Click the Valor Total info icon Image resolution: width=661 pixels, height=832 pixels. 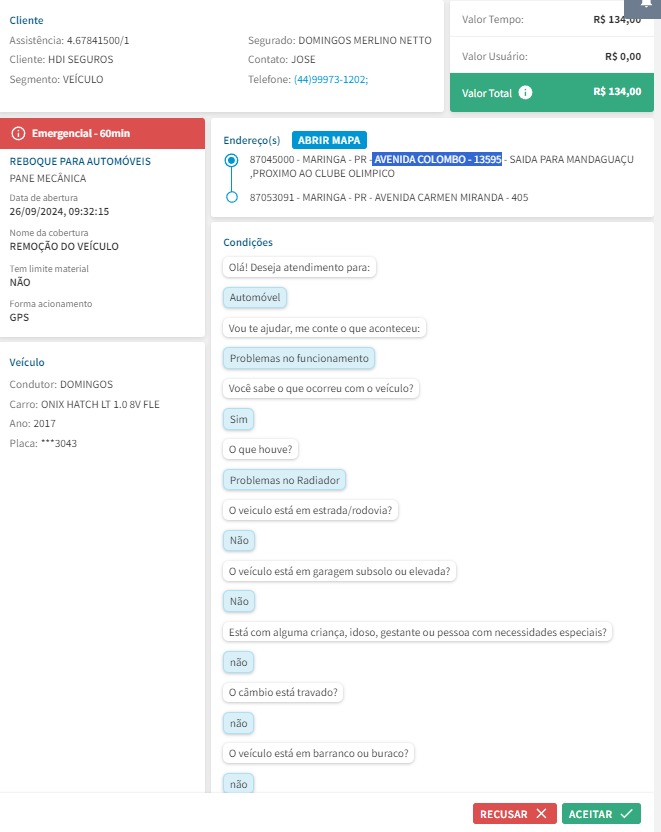point(526,93)
